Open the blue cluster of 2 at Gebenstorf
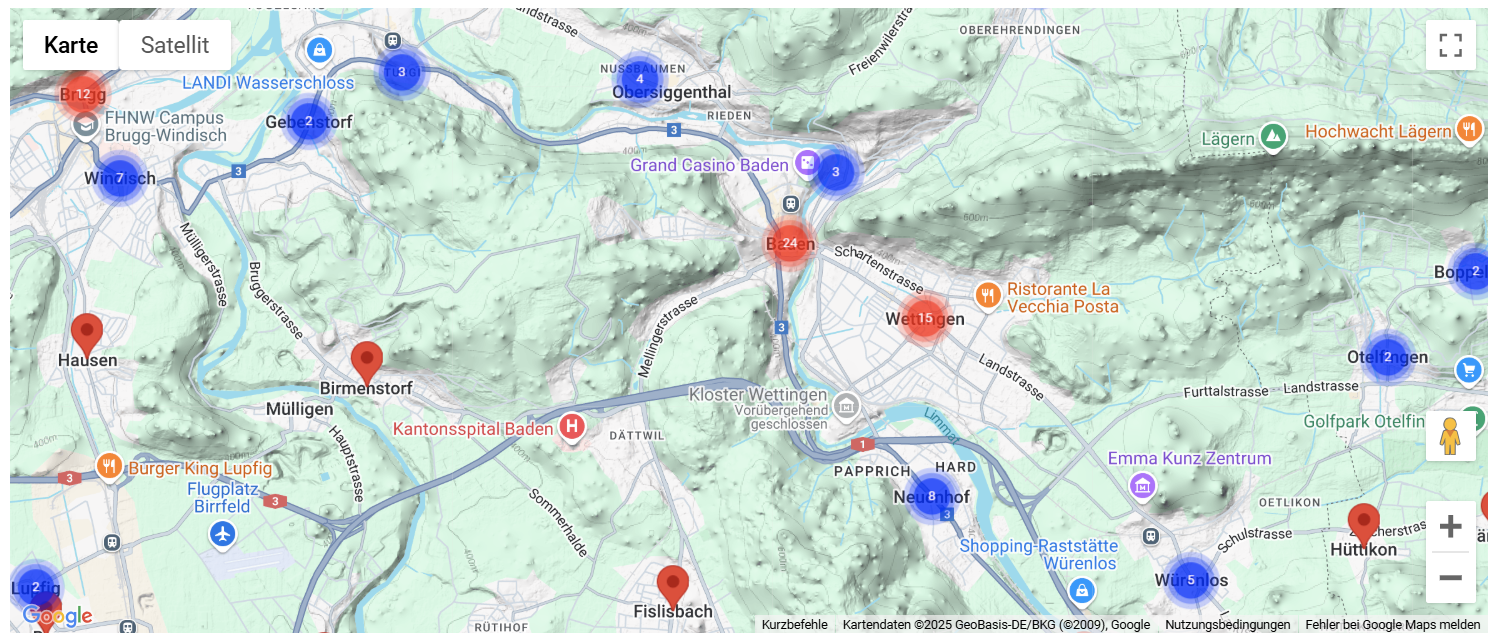 coord(308,121)
